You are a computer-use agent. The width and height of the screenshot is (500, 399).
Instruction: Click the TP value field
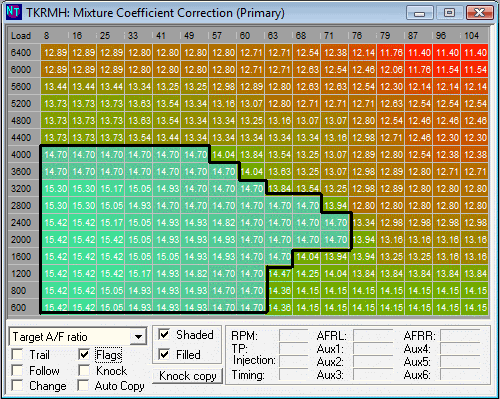pos(293,348)
